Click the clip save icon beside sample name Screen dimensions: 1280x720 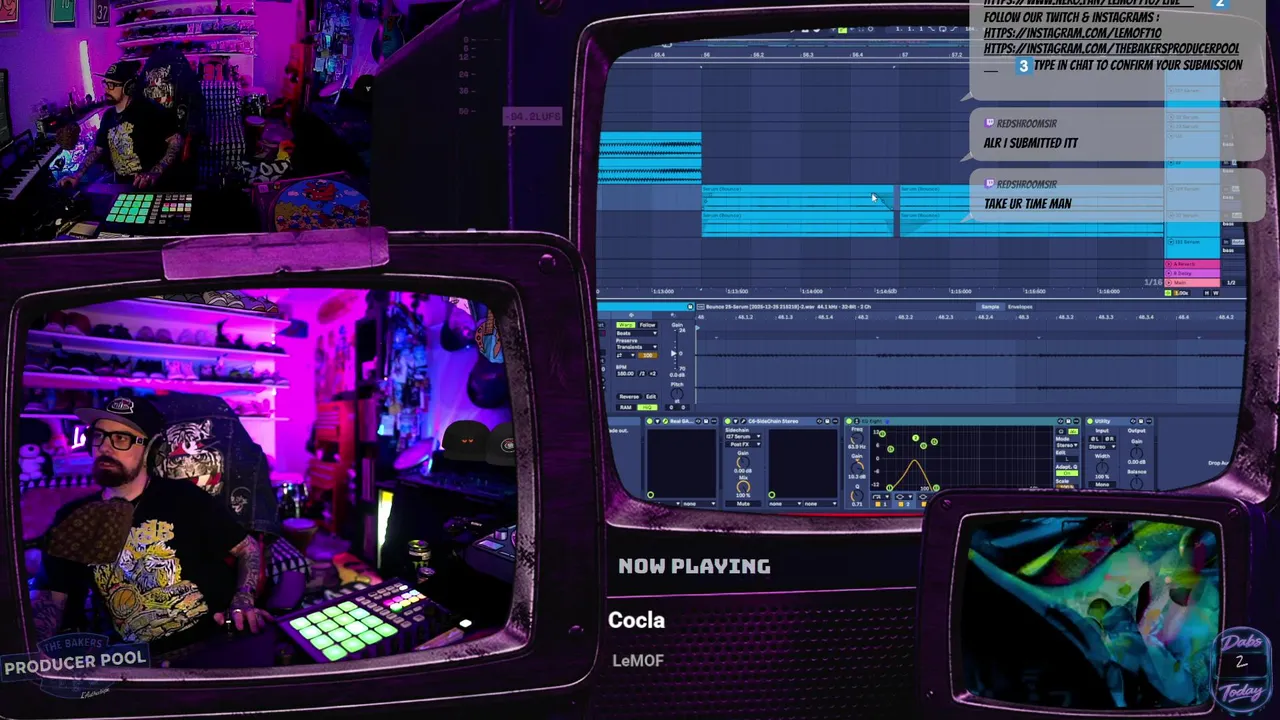[x=690, y=306]
